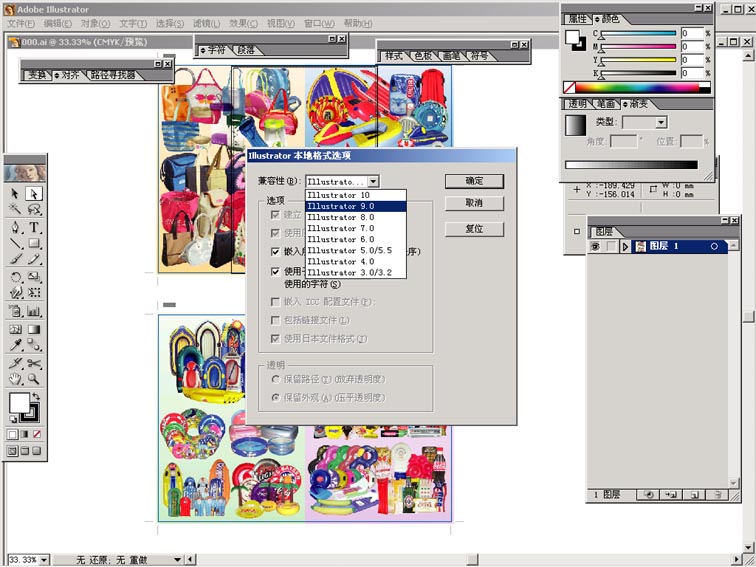Select the Pen tool
The image size is (756, 567).
click(15, 227)
